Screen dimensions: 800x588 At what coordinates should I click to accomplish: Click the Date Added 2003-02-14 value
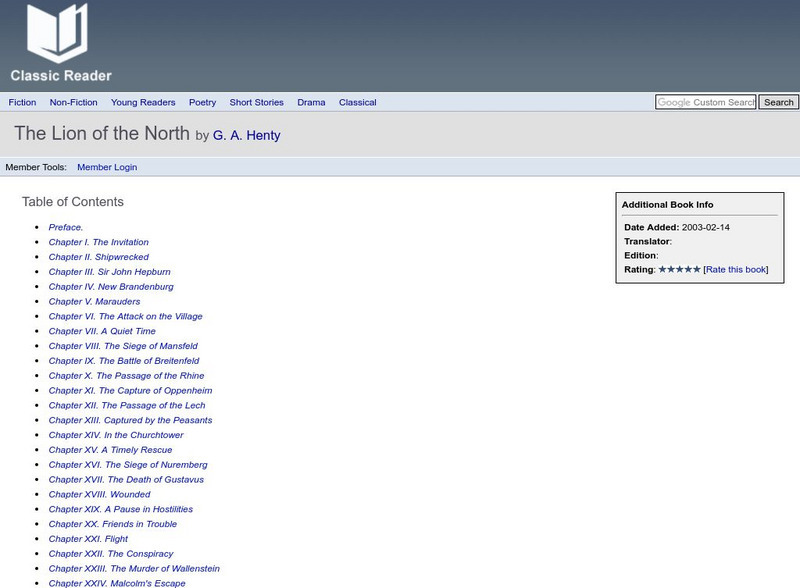tap(706, 227)
